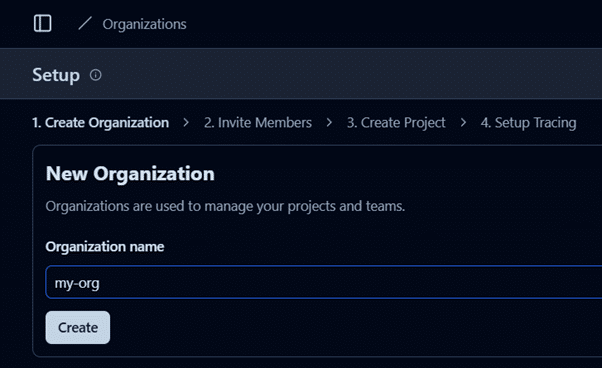Screen dimensions: 602x368
Task: Click the New Organization heading
Action: 130,173
